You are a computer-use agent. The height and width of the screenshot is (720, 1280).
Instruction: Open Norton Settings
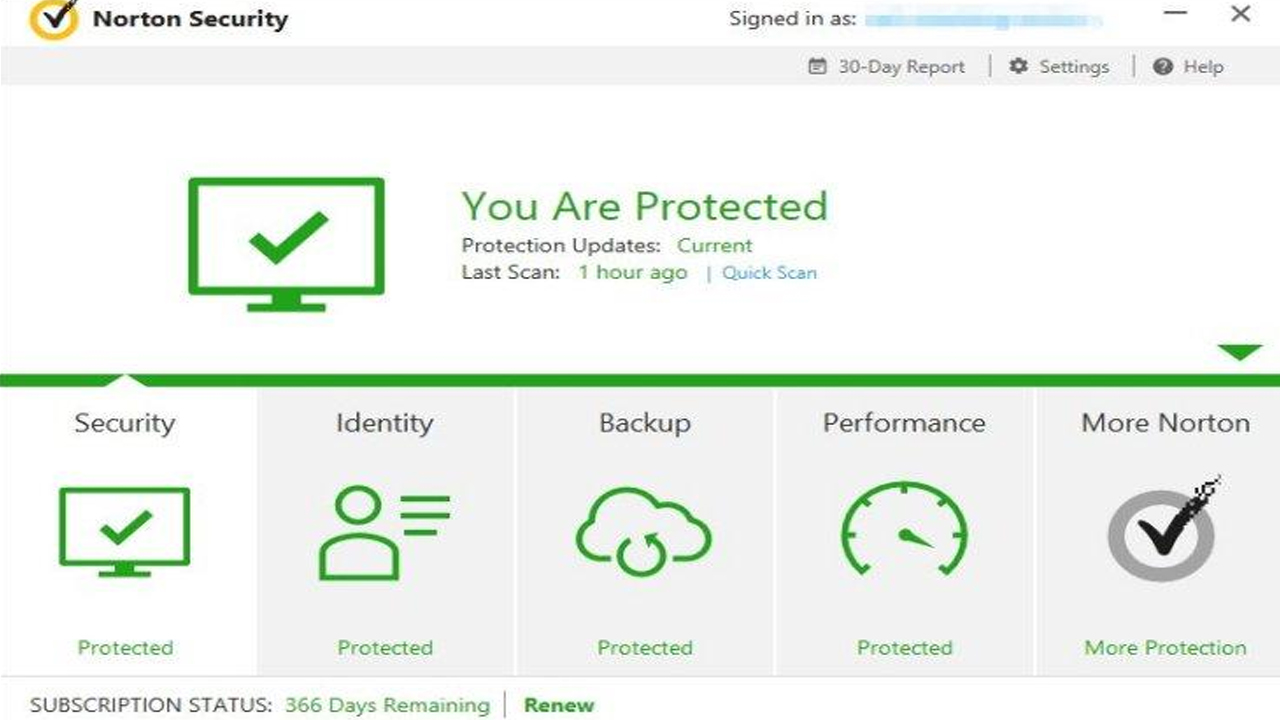1060,67
